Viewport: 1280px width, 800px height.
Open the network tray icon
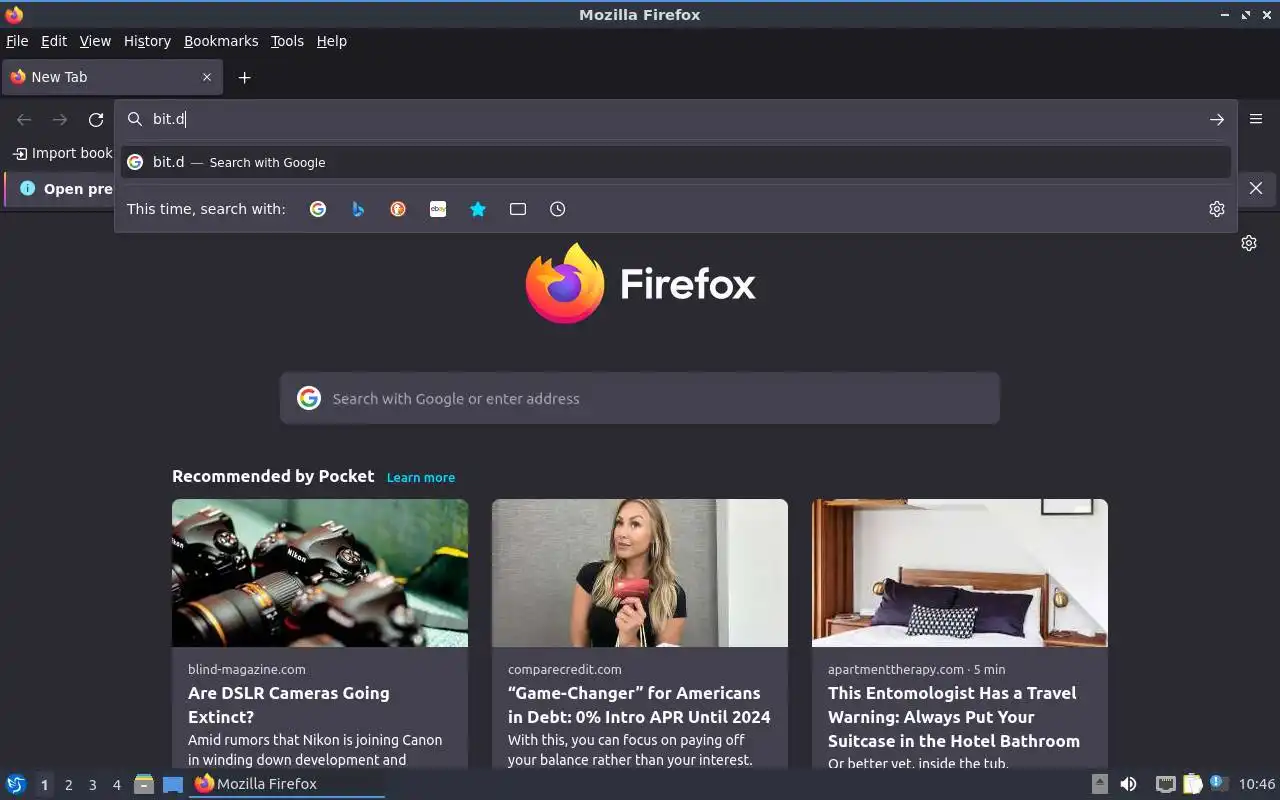1166,784
